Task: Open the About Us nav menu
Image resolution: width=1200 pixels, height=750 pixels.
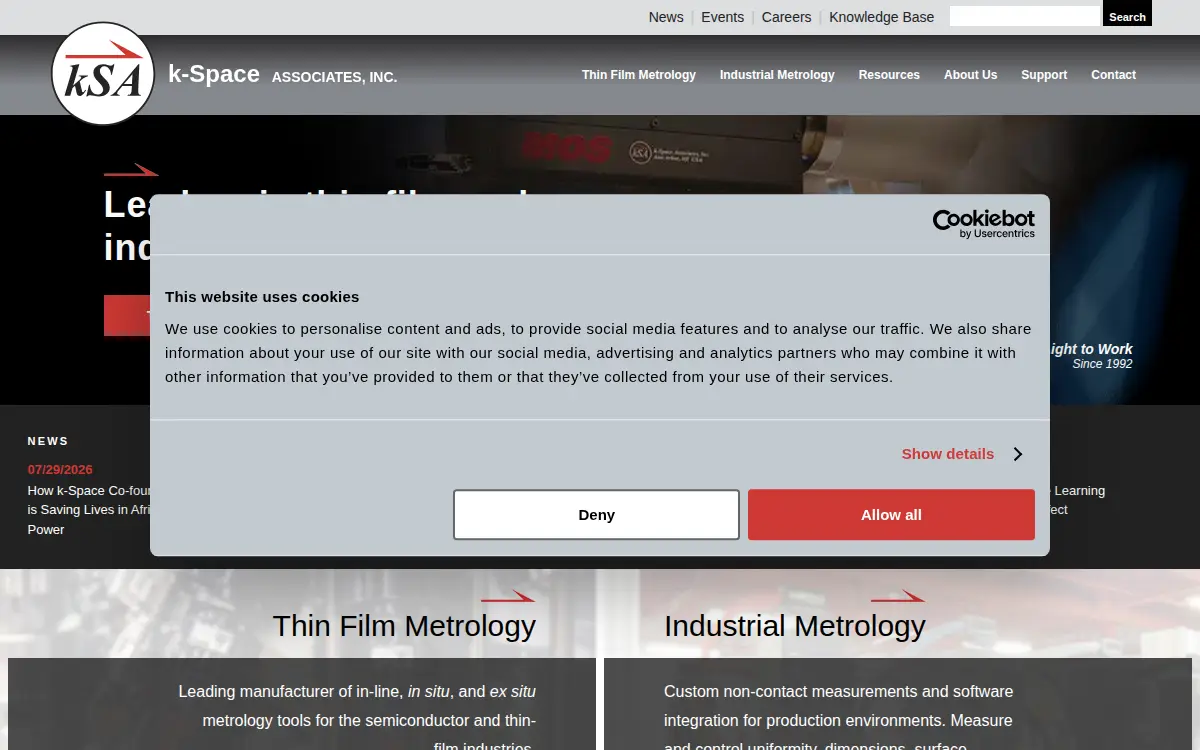Action: [x=970, y=75]
